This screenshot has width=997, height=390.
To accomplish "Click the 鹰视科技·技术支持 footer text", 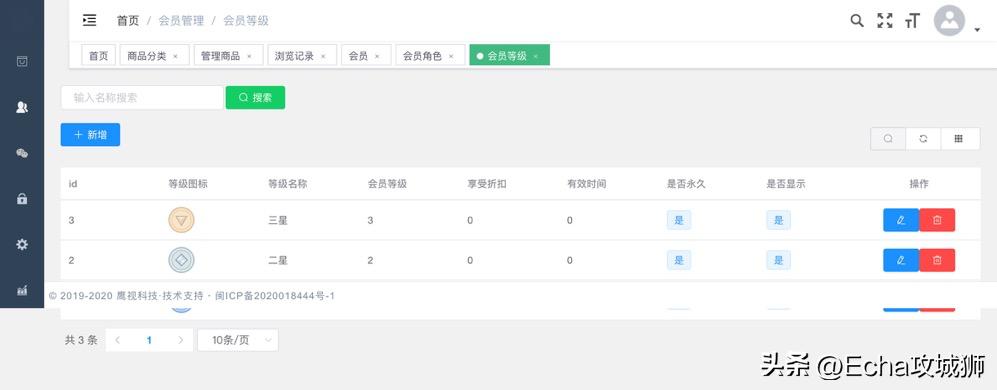I will pyautogui.click(x=160, y=296).
